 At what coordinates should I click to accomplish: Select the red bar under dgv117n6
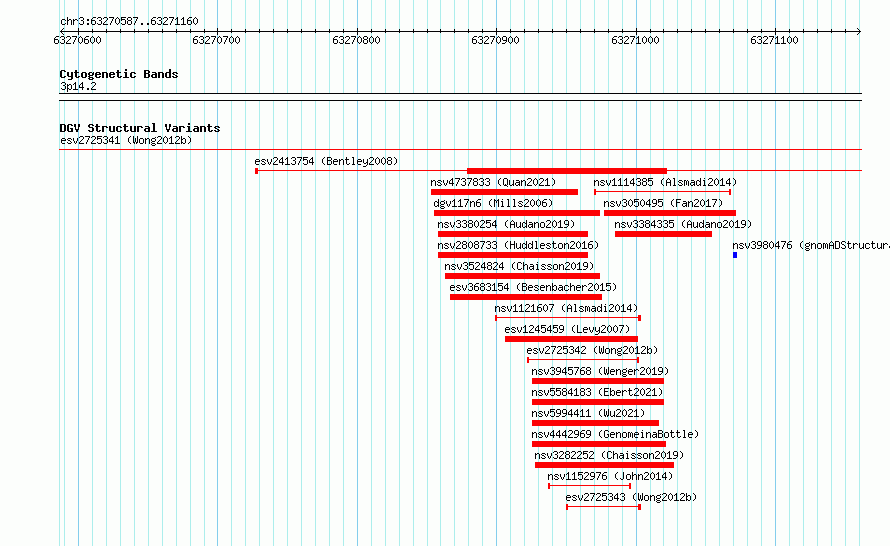tap(517, 213)
